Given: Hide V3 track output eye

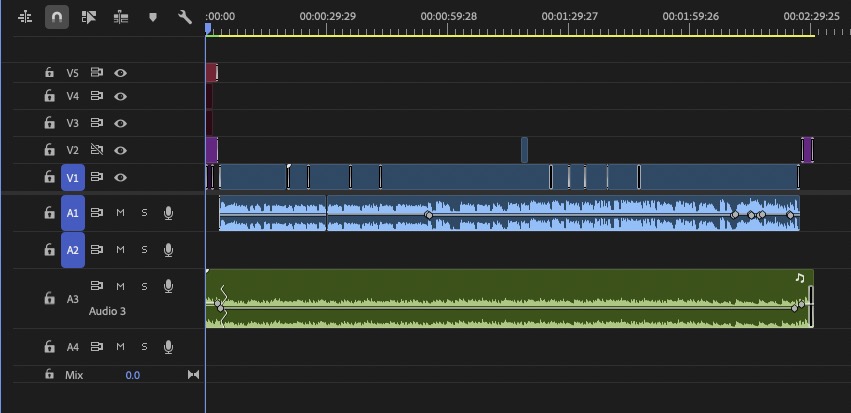Looking at the screenshot, I should (120, 123).
